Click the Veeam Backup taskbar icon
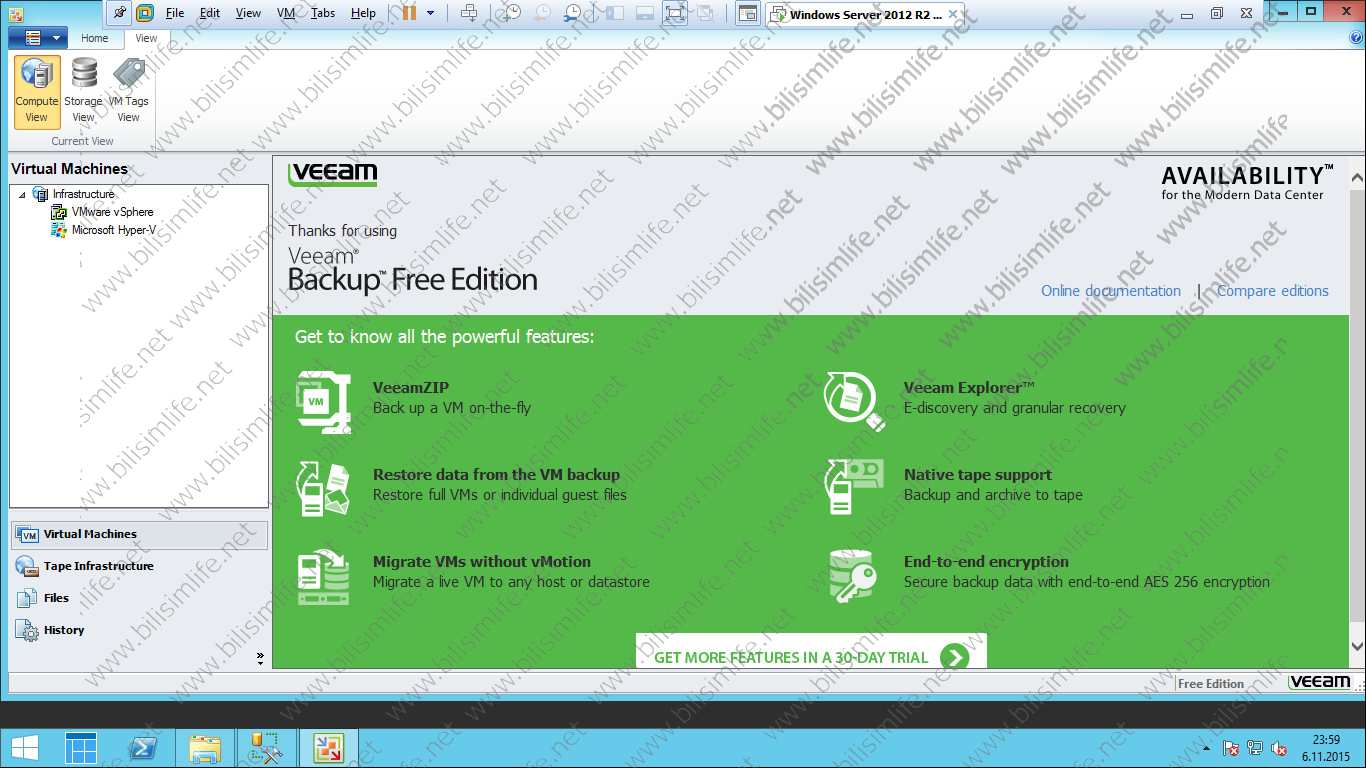Image resolution: width=1366 pixels, height=768 pixels. [x=328, y=748]
